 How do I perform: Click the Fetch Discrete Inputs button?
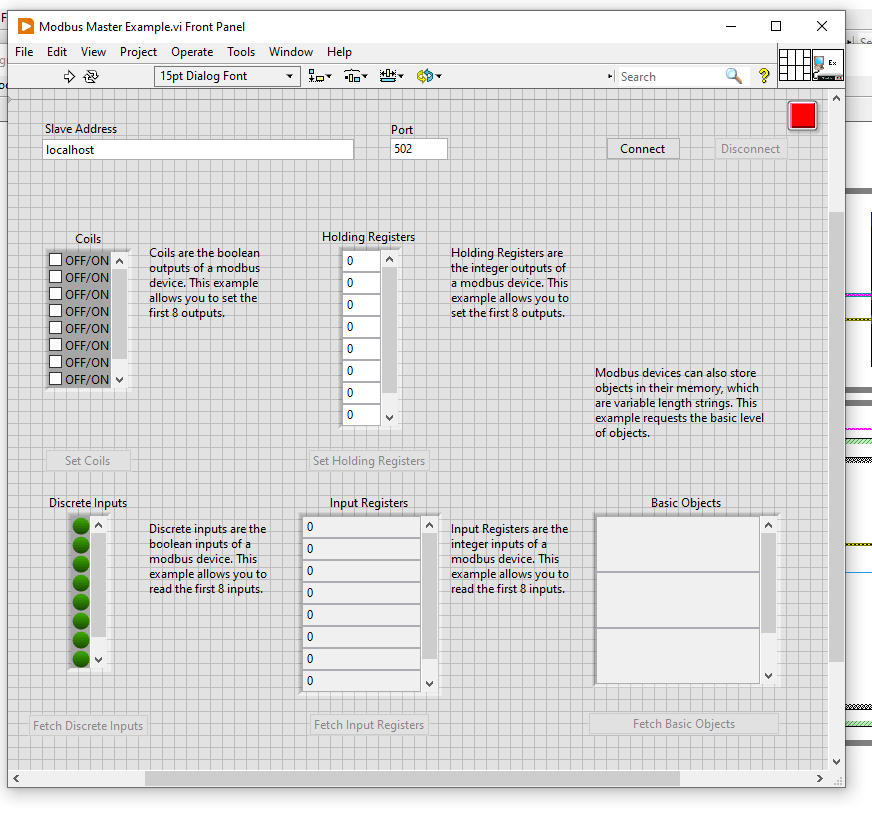tap(88, 726)
